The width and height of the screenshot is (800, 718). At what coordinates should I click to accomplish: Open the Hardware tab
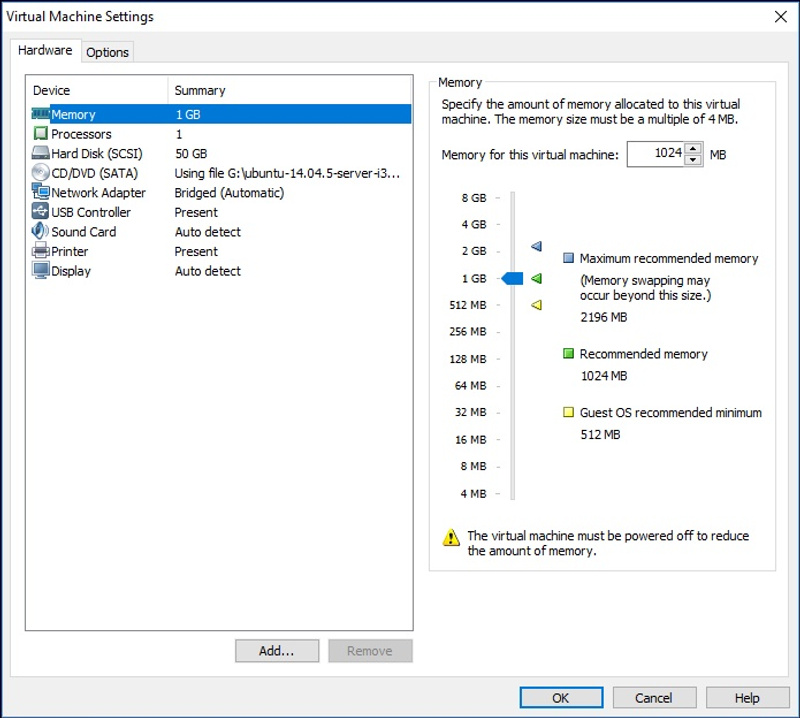click(45, 51)
